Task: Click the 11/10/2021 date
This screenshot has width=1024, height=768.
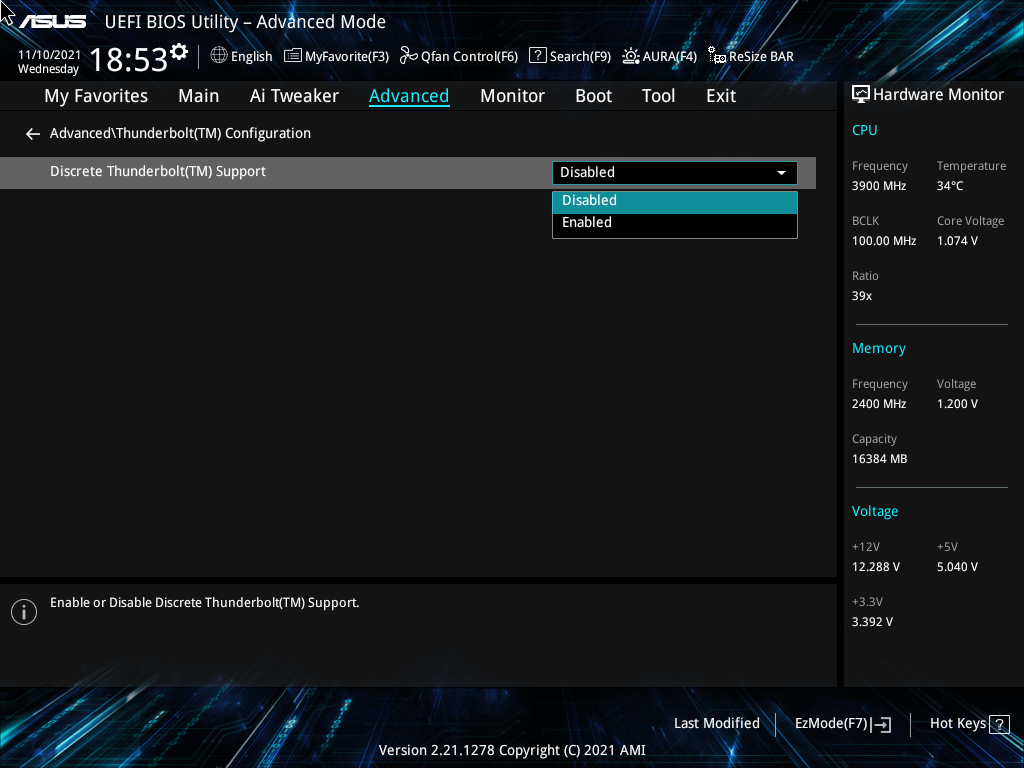Action: [x=49, y=55]
